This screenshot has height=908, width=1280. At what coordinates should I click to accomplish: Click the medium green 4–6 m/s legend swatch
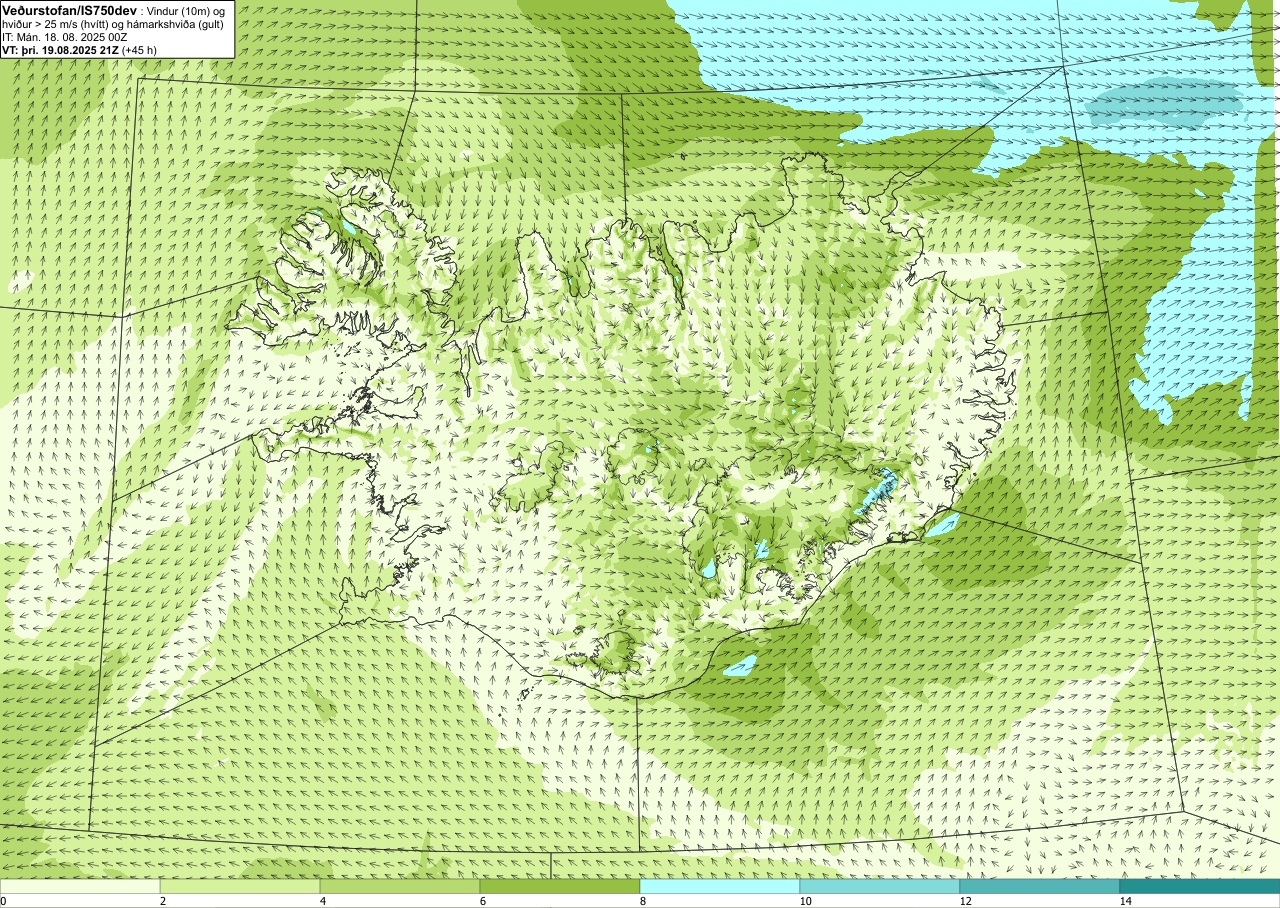pyautogui.click(x=400, y=887)
